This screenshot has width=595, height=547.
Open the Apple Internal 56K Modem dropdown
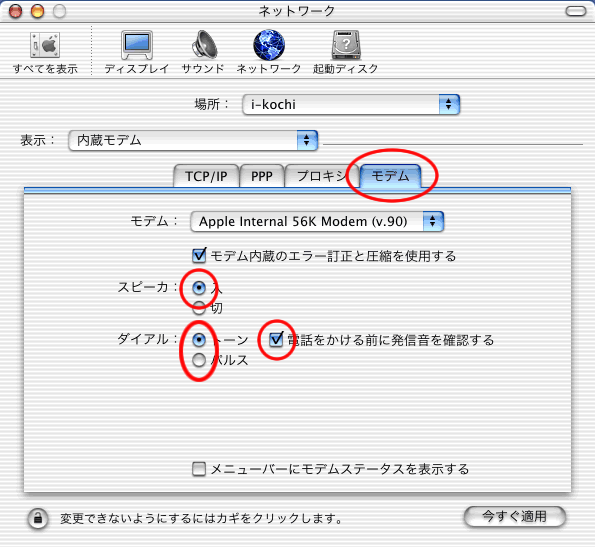coord(317,222)
